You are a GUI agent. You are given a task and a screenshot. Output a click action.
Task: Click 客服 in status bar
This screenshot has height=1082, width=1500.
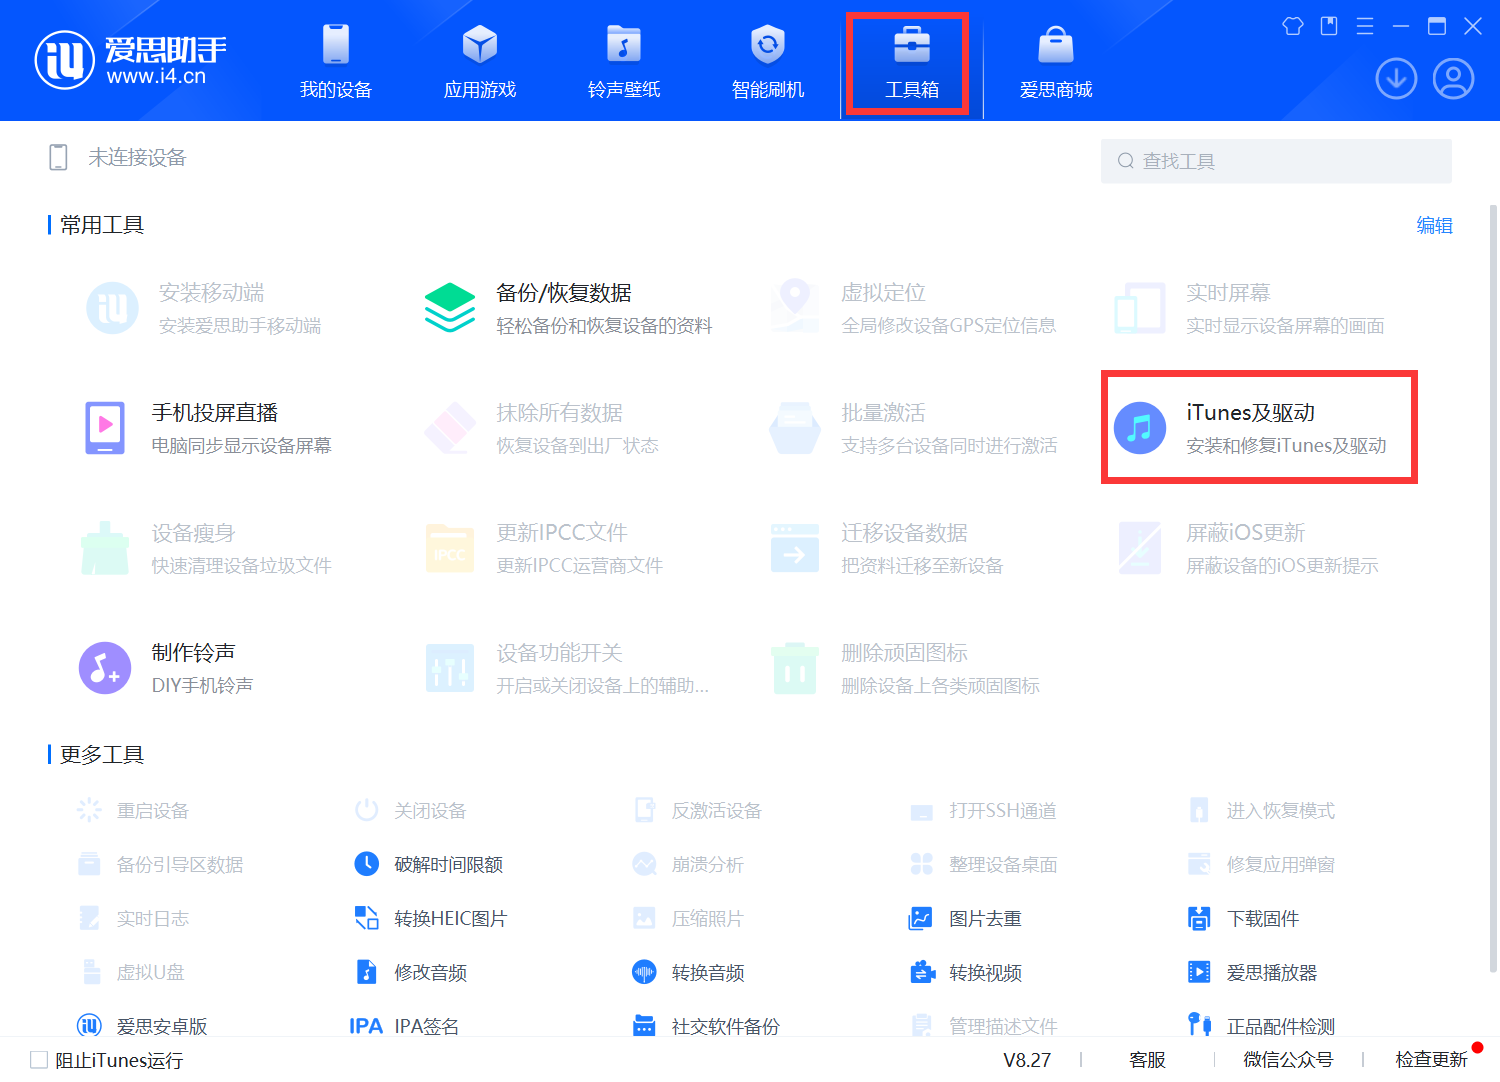[1147, 1059]
